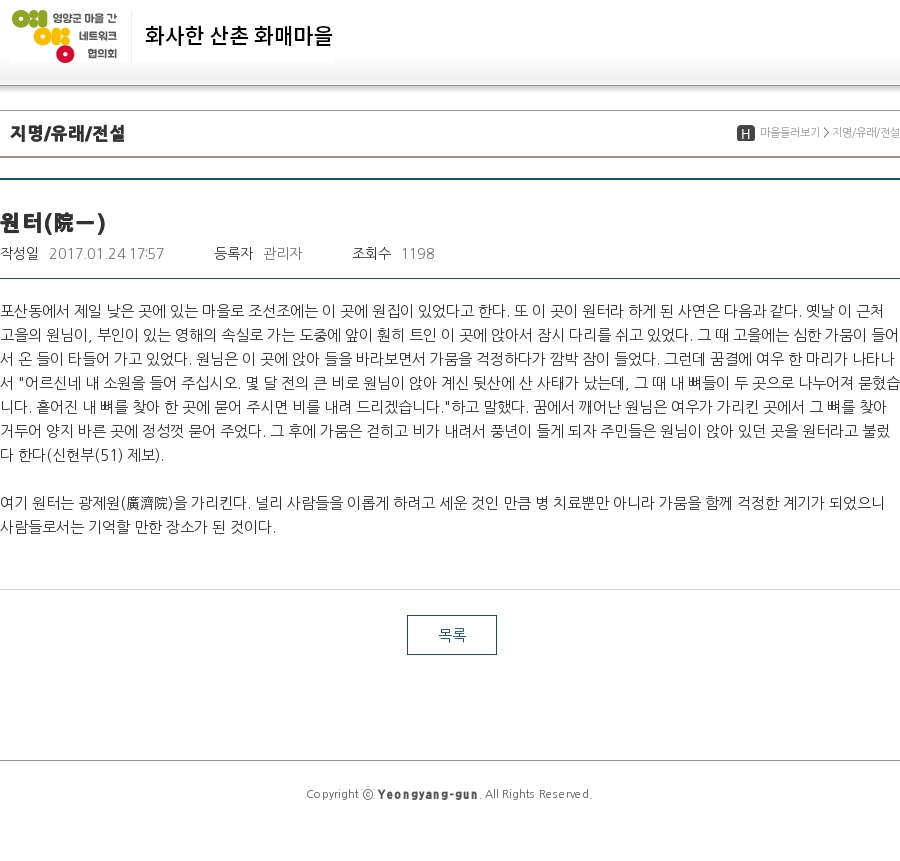
Task: Click the article title 원터(院-)
Action: tap(53, 223)
